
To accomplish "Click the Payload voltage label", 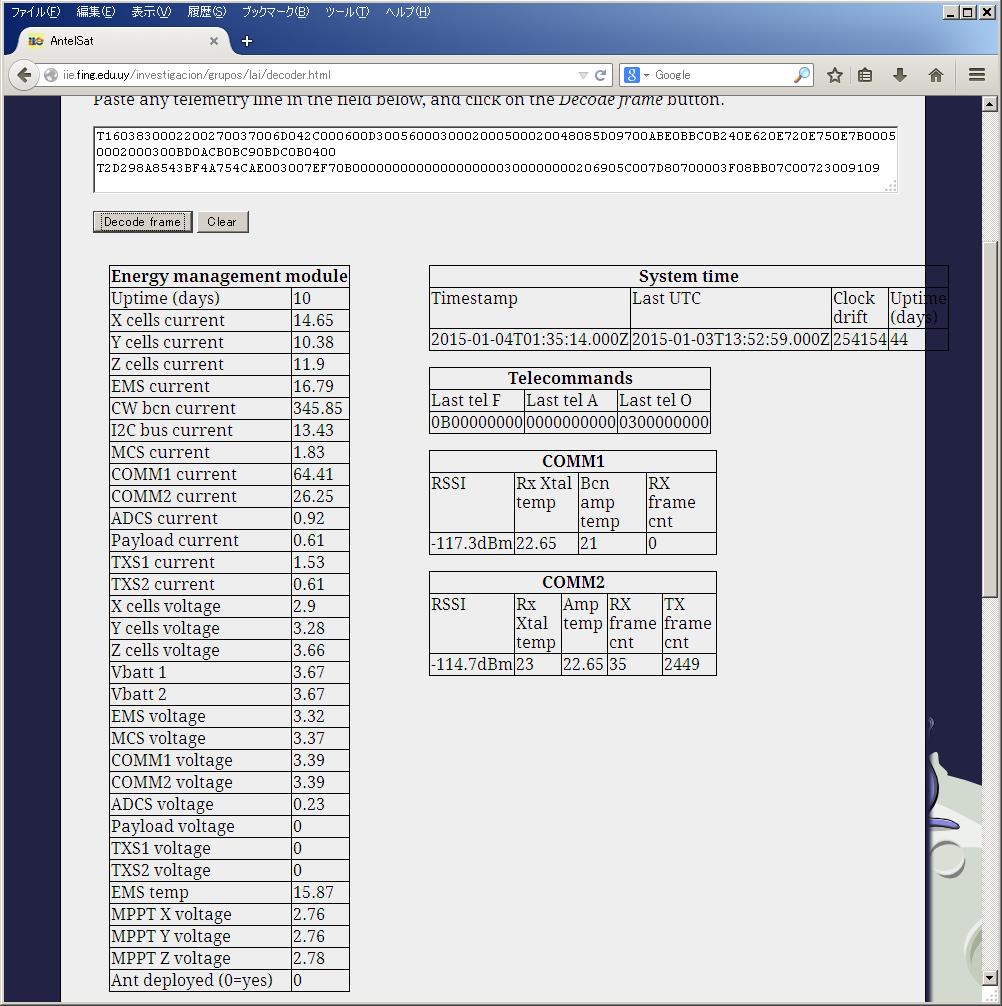I will tap(173, 826).
